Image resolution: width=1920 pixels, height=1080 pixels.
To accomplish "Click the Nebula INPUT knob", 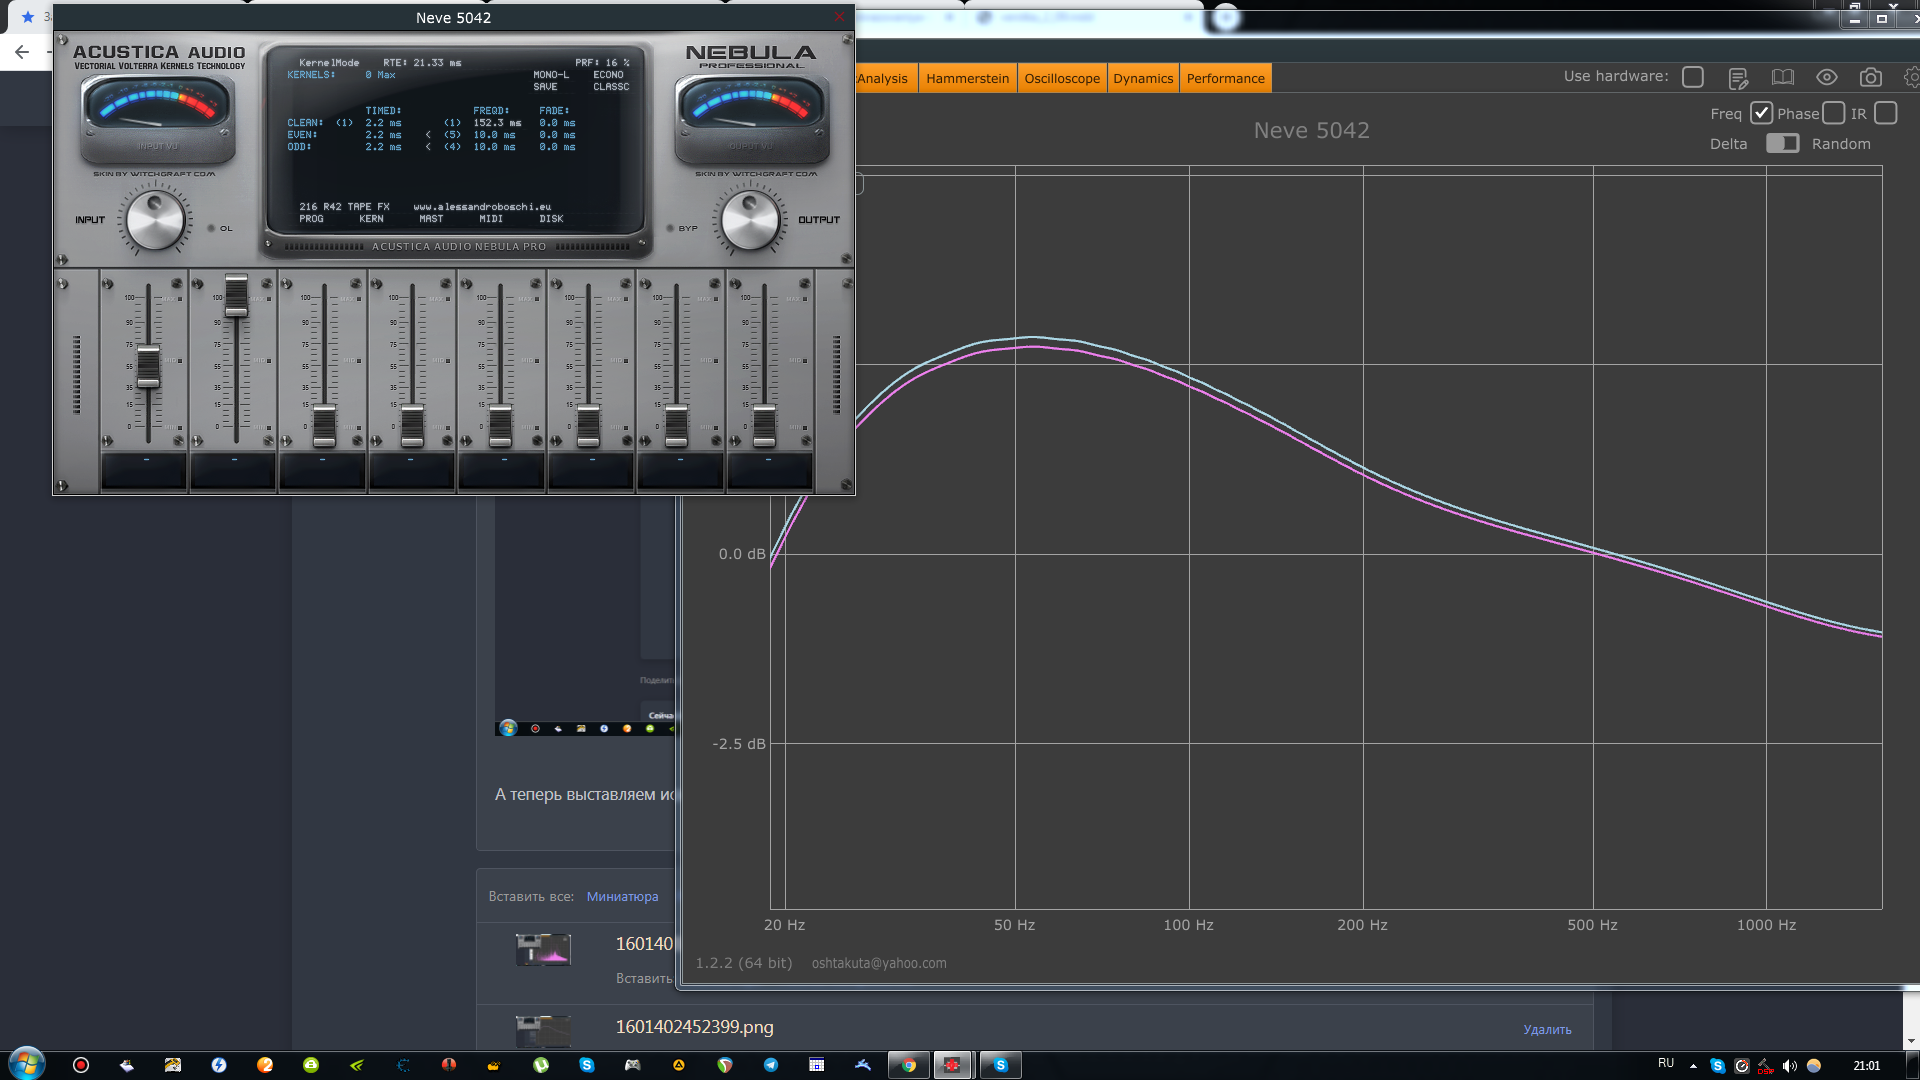I will [155, 220].
